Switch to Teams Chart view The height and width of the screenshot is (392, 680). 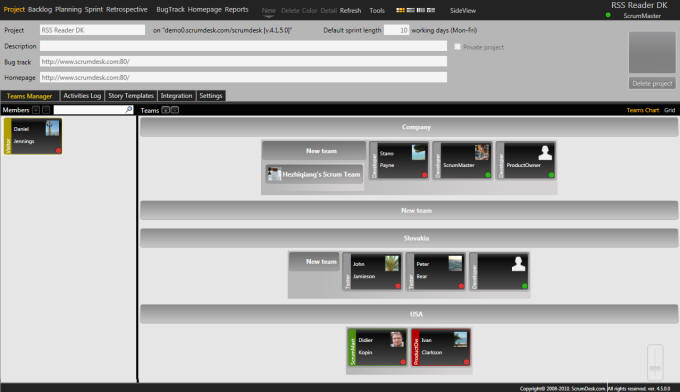(x=642, y=110)
